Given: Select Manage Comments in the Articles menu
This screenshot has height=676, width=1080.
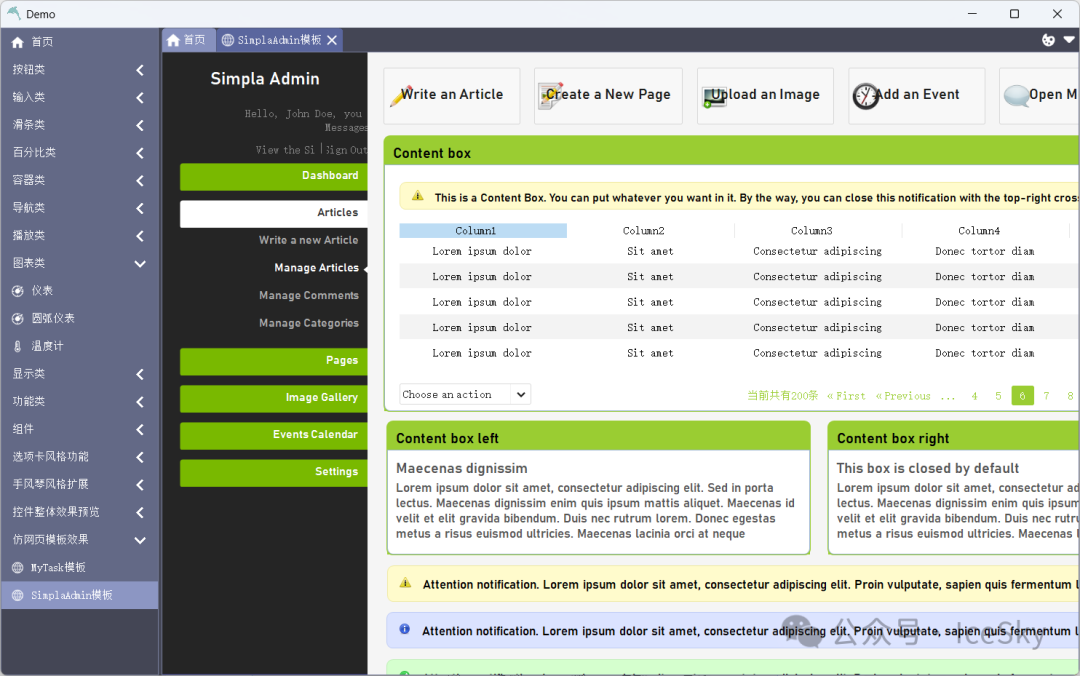Looking at the screenshot, I should point(308,296).
